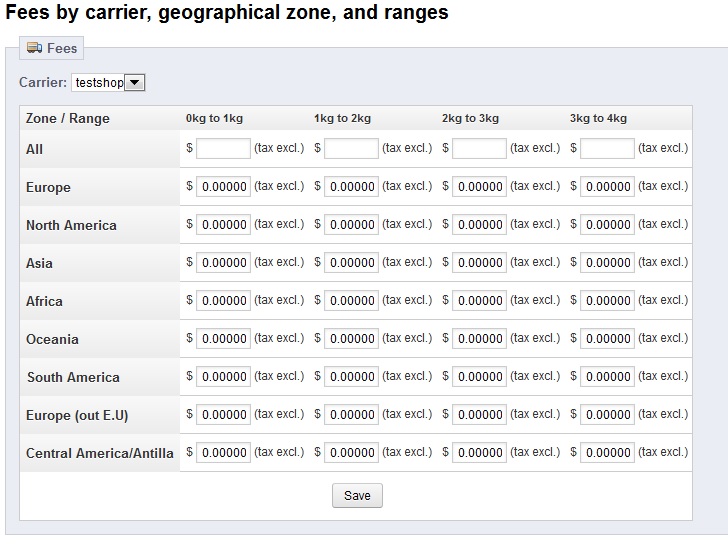Focus the All zone 3kg to 4kg field
The image size is (728, 544).
[607, 149]
